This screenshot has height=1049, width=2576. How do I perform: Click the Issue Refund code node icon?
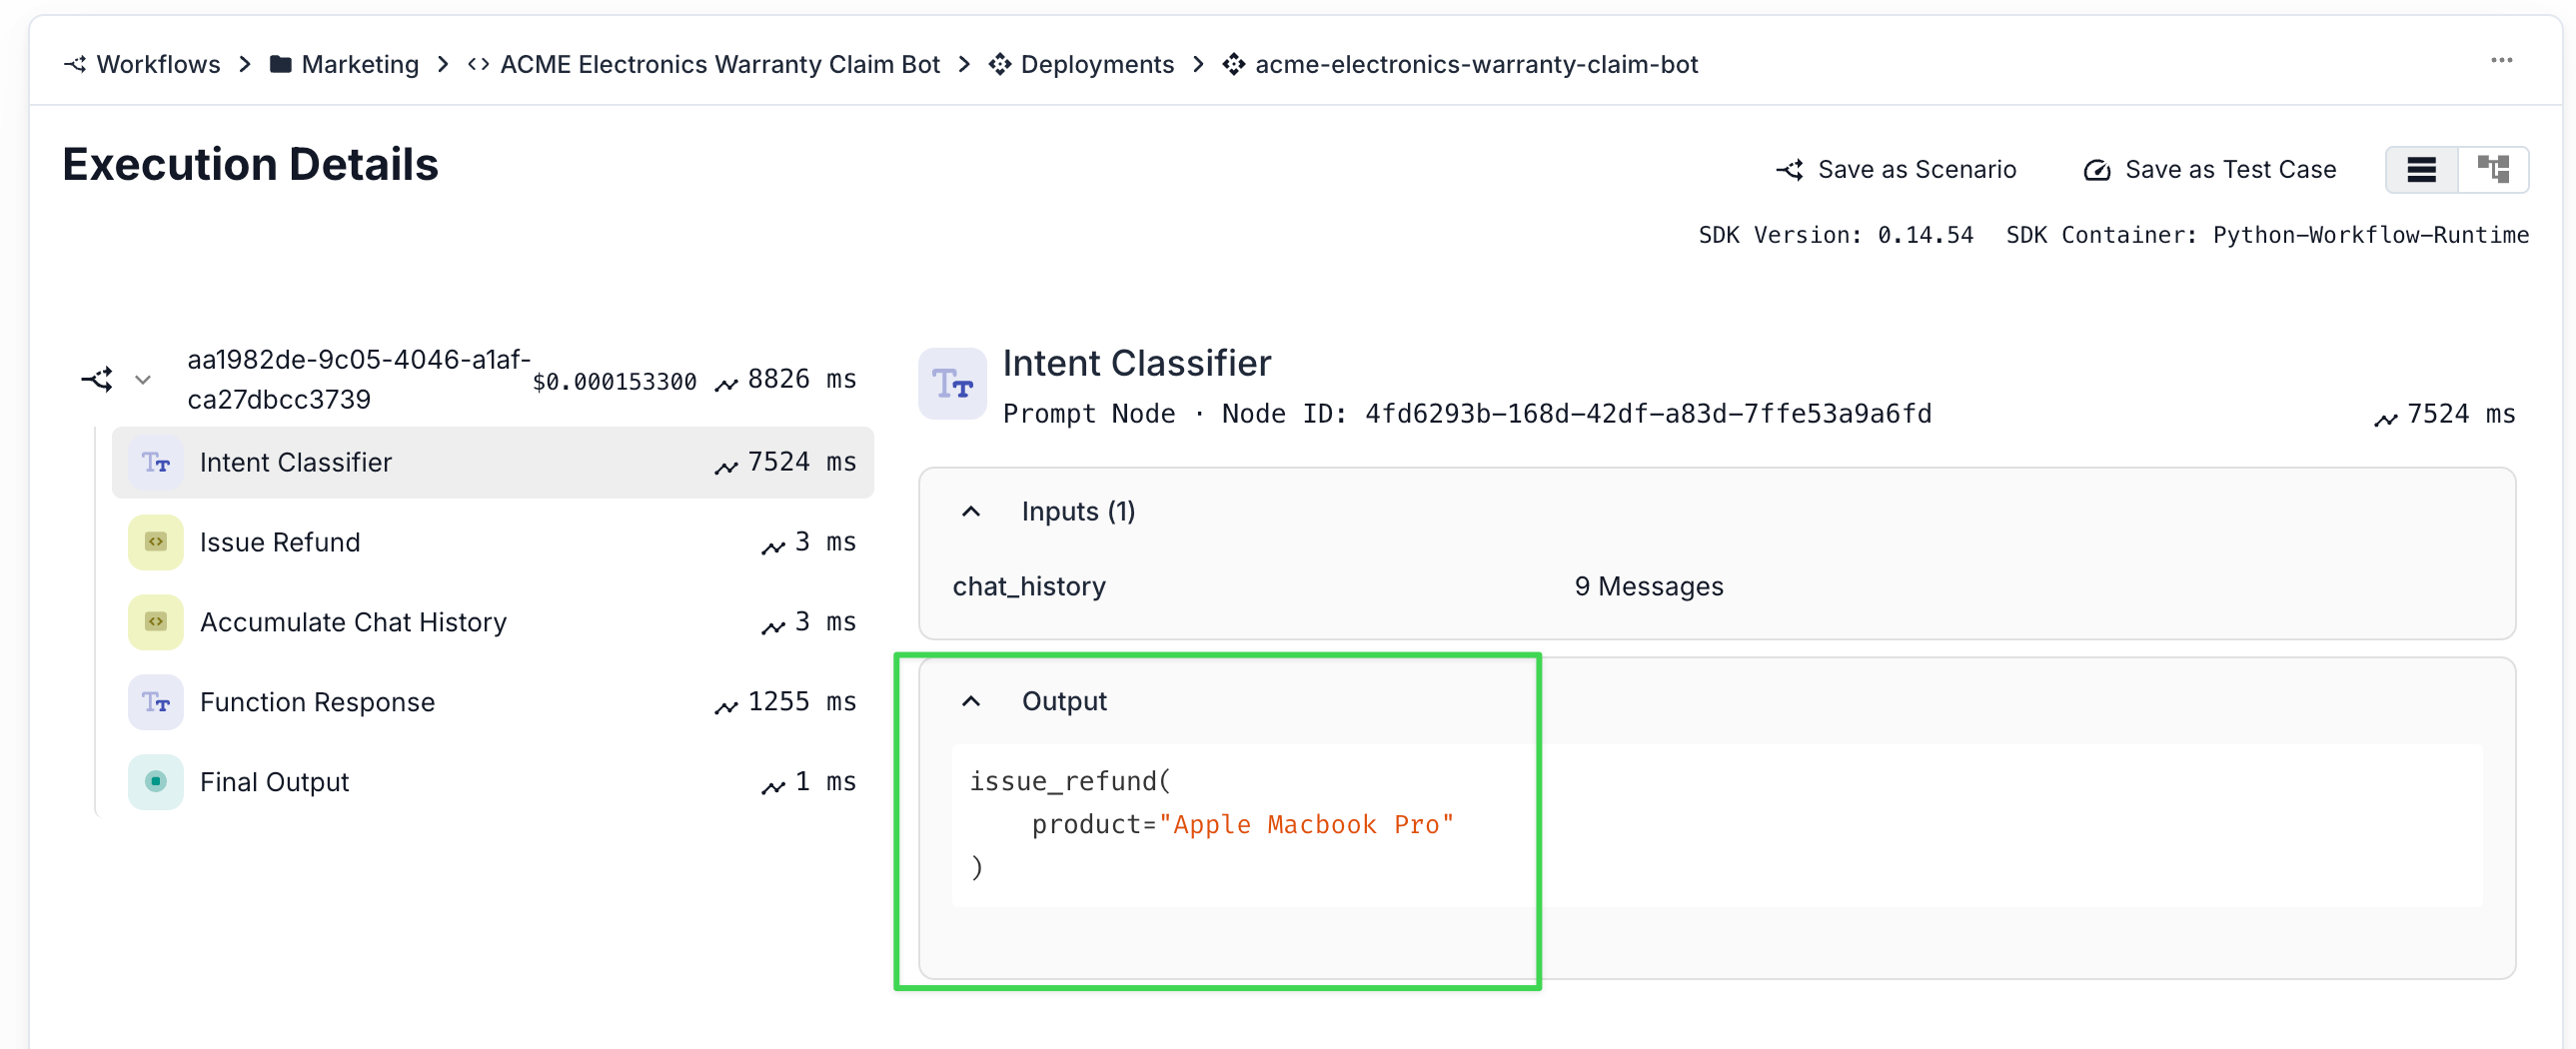point(156,542)
